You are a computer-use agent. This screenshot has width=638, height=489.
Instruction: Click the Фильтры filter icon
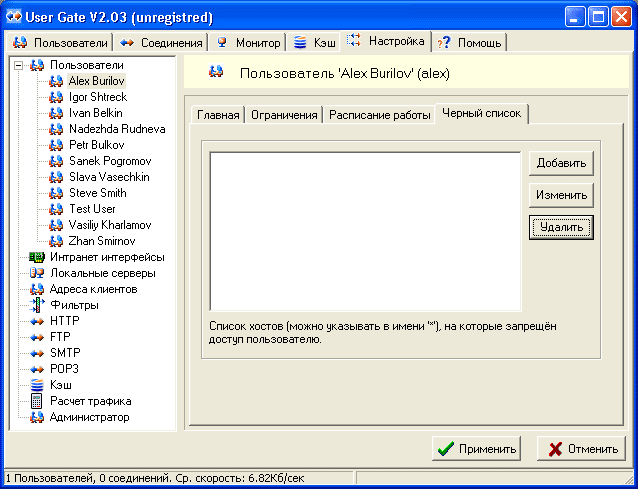[x=37, y=305]
